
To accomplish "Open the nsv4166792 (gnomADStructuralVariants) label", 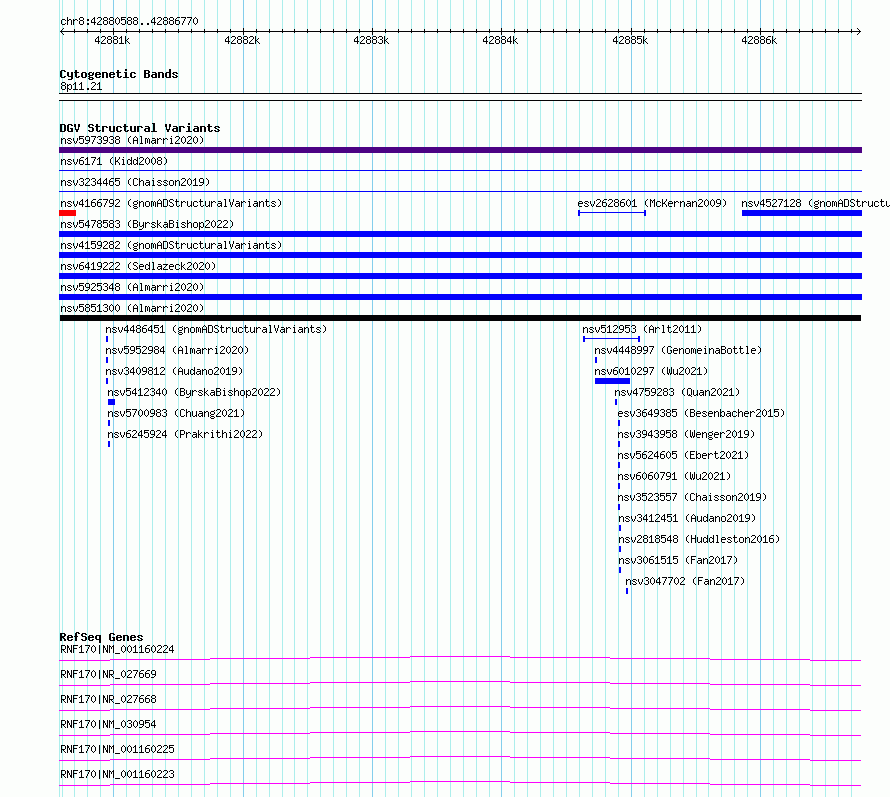I will click(x=171, y=203).
